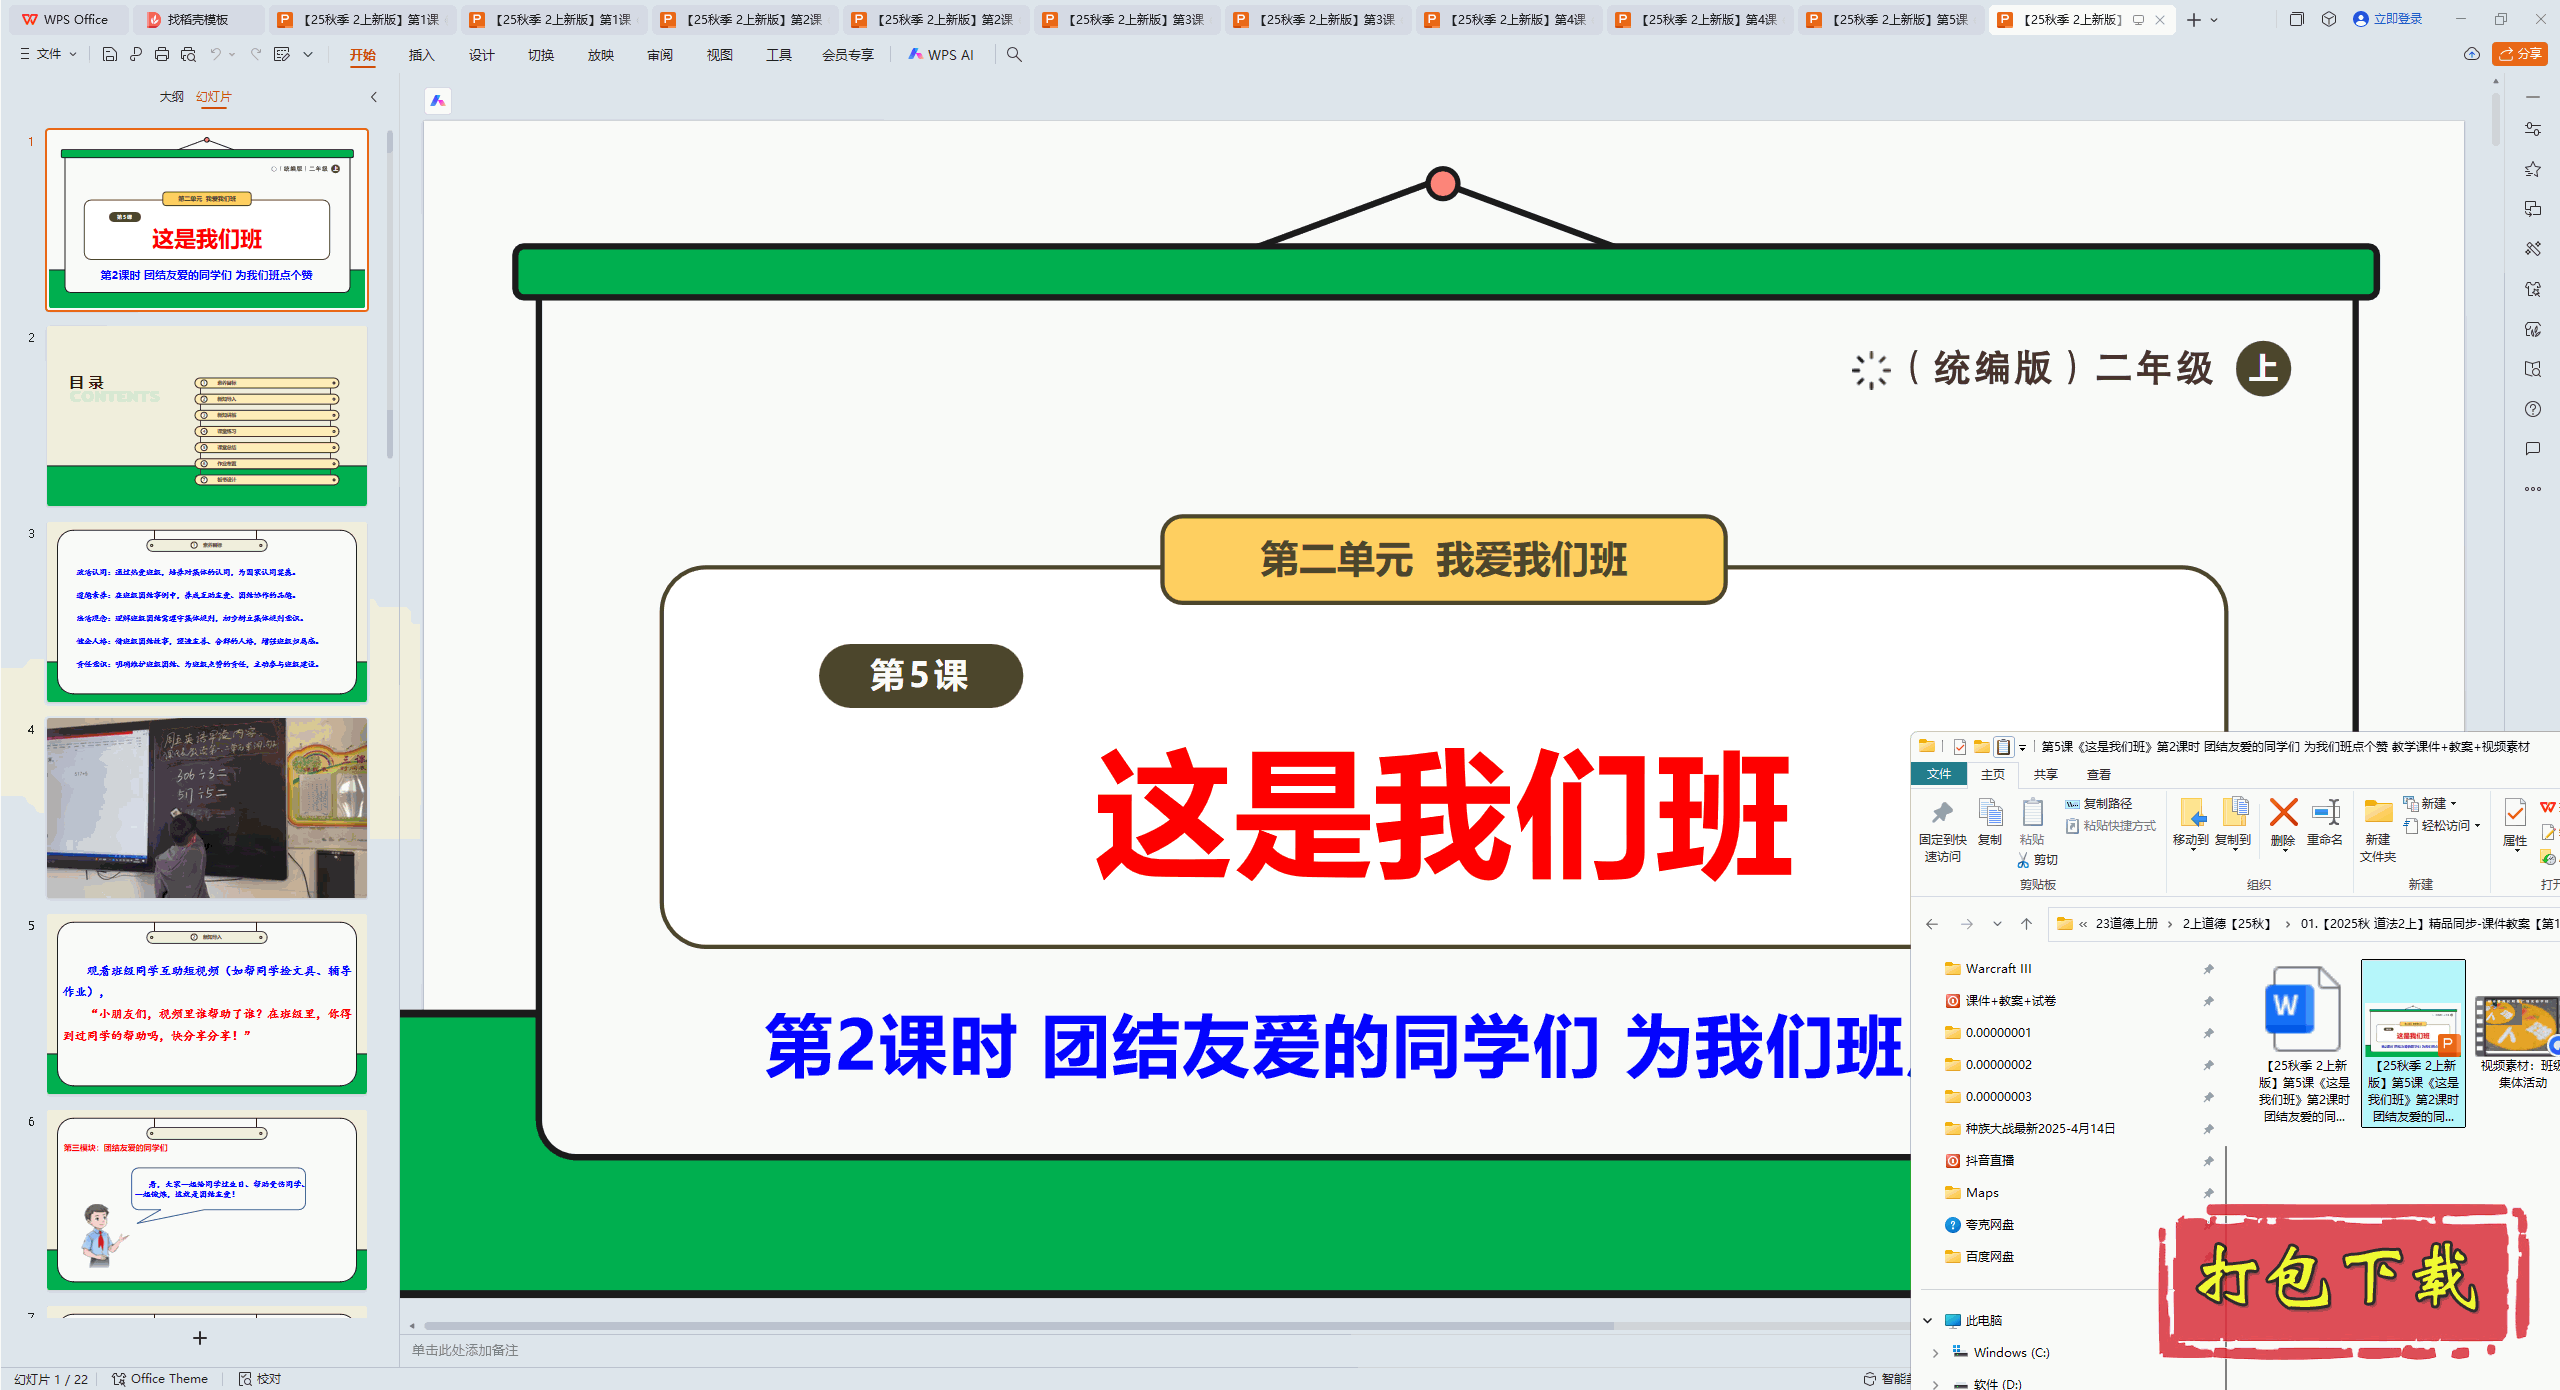The width and height of the screenshot is (2560, 1390).
Task: Click the 分享 share button
Action: click(x=2520, y=54)
